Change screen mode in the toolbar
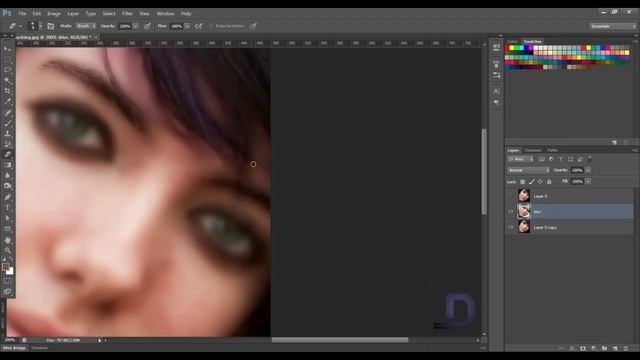This screenshot has height=360, width=640. point(7,292)
